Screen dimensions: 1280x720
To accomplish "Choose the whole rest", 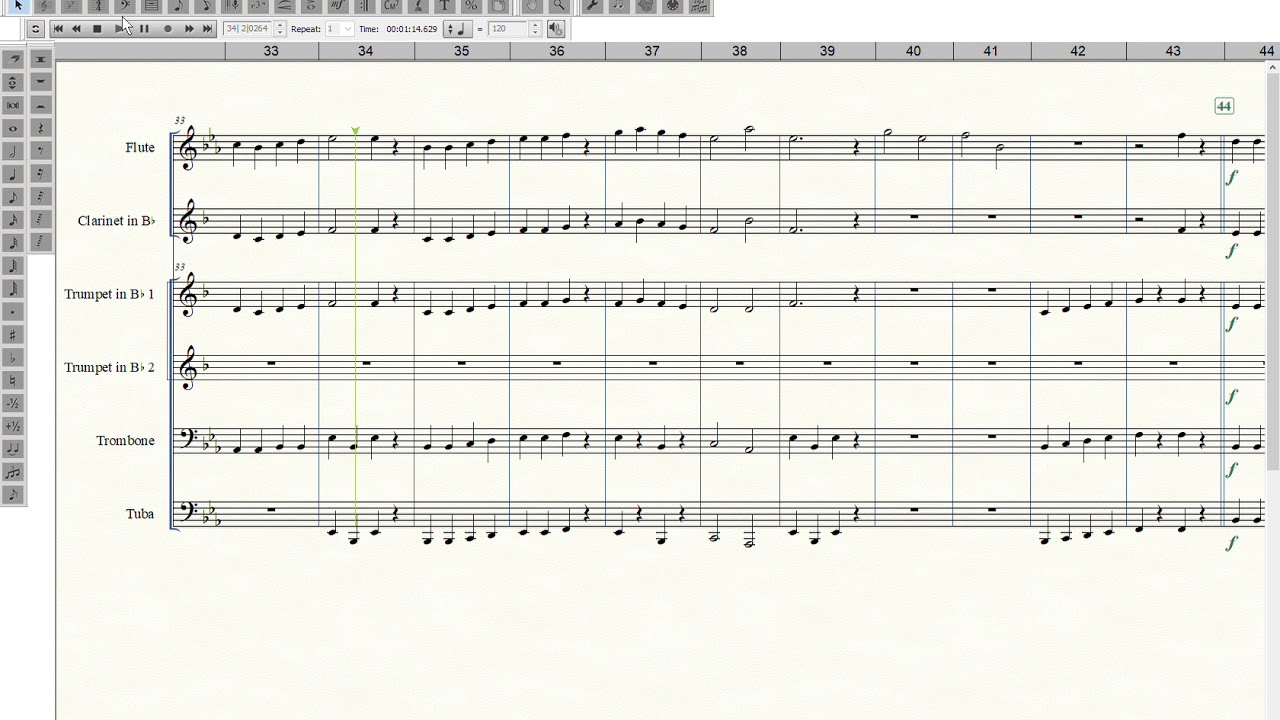I will pyautogui.click(x=40, y=82).
